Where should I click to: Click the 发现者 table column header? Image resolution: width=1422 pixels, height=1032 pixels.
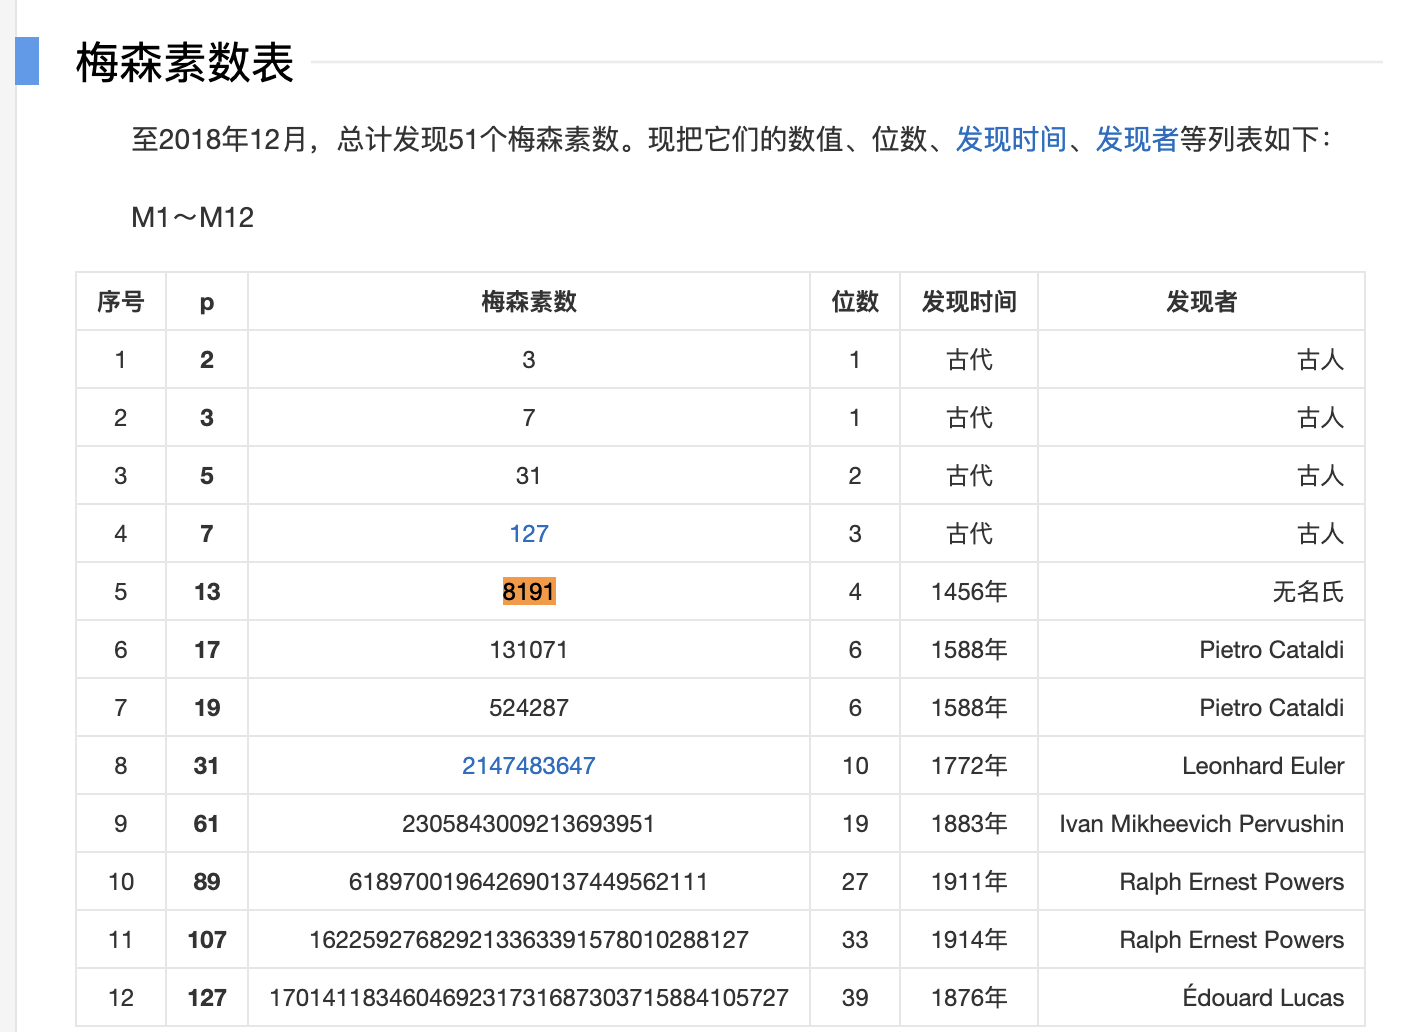(1201, 302)
